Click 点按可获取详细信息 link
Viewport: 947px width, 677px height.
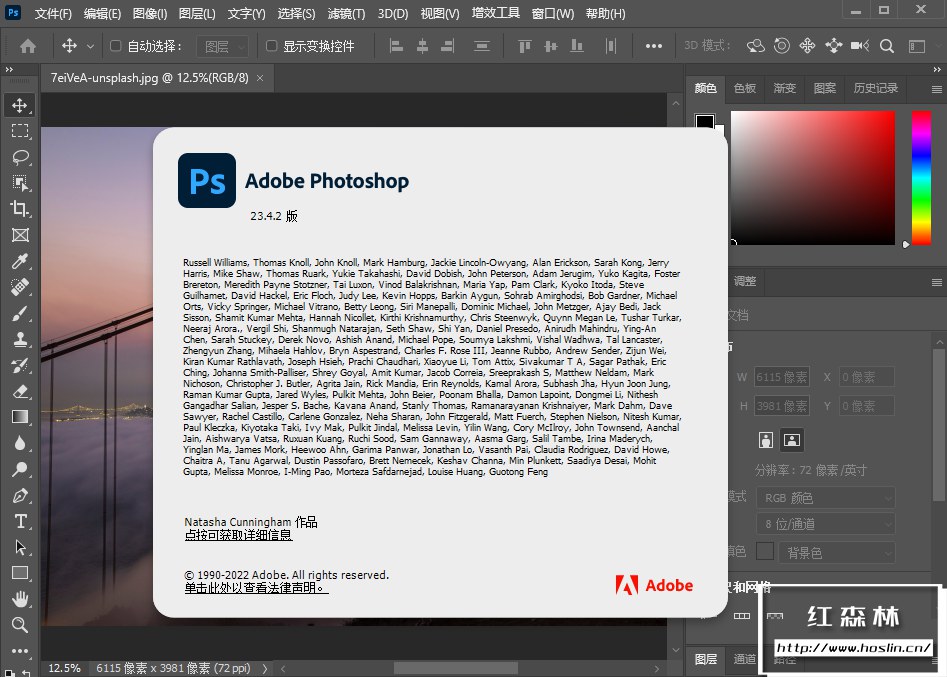point(239,535)
